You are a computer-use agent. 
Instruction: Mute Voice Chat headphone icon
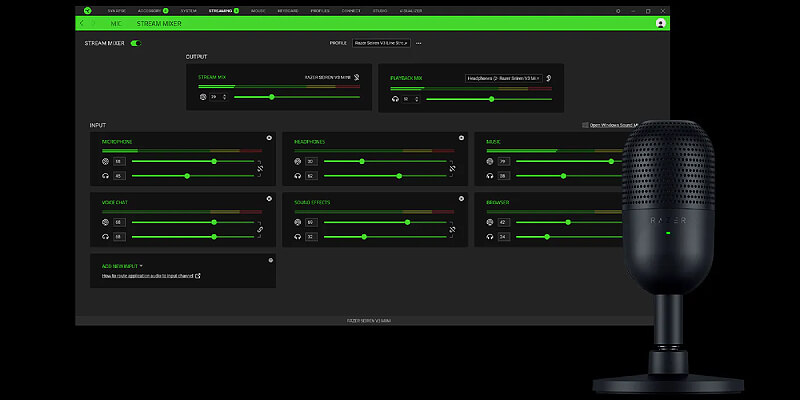tap(105, 237)
